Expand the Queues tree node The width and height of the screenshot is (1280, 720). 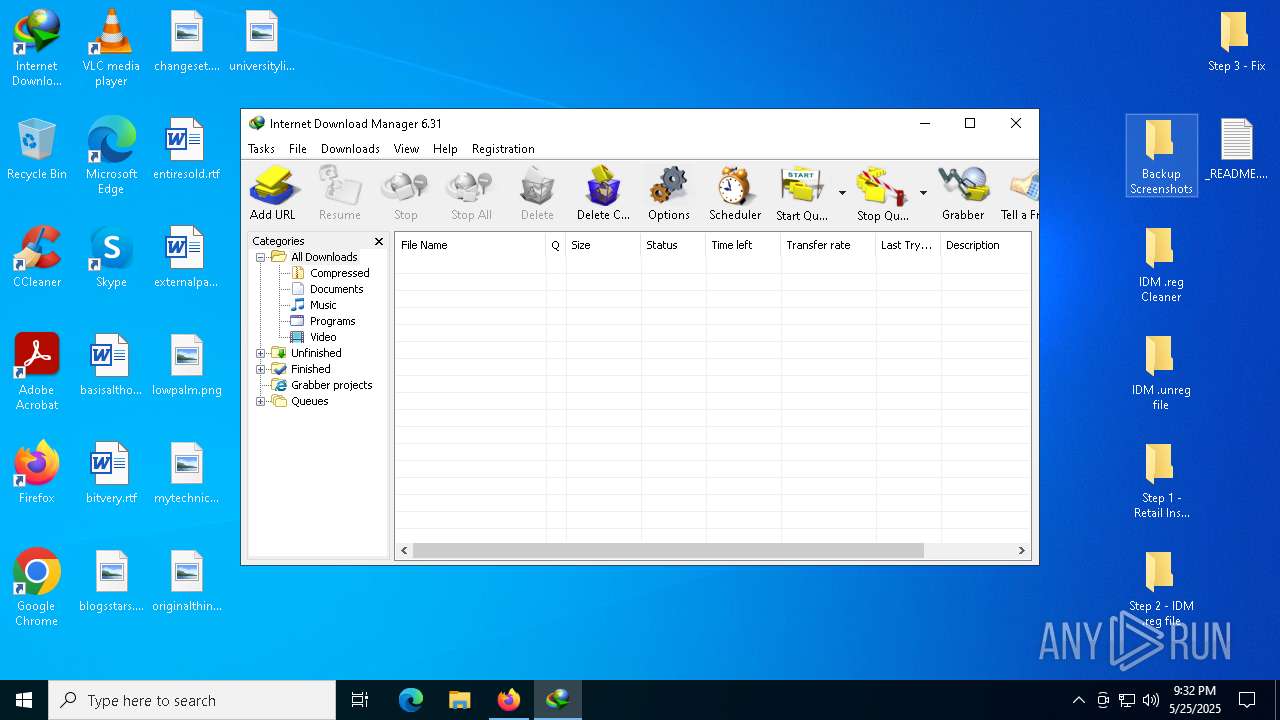261,401
